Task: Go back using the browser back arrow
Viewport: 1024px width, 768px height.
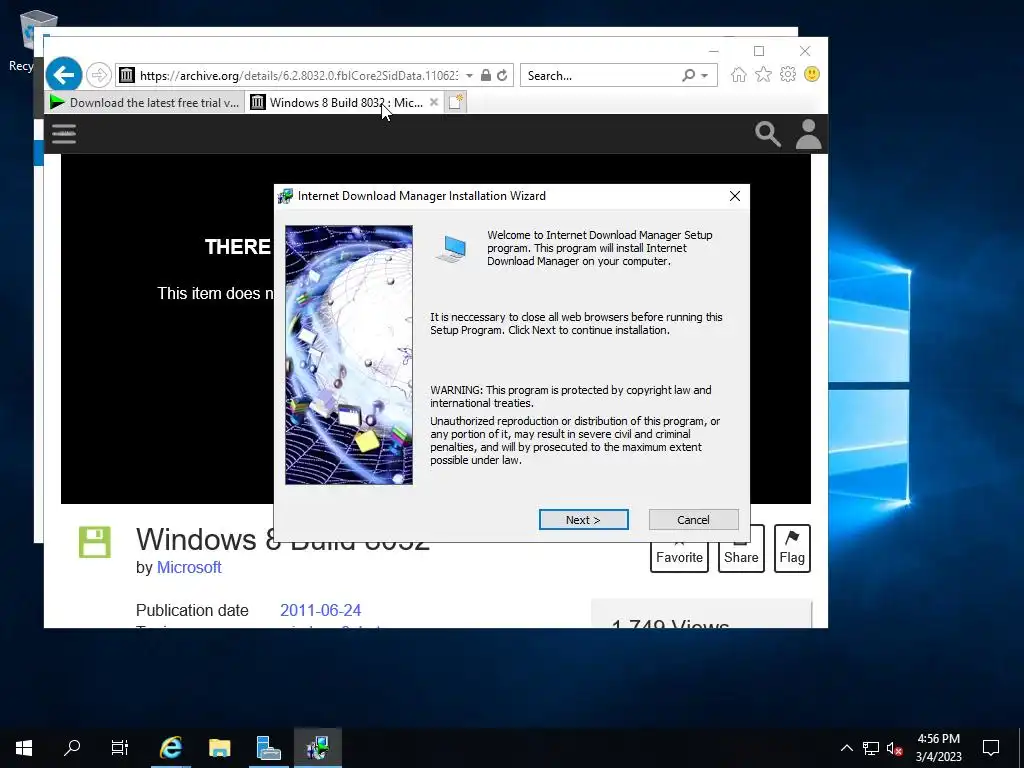Action: point(64,75)
